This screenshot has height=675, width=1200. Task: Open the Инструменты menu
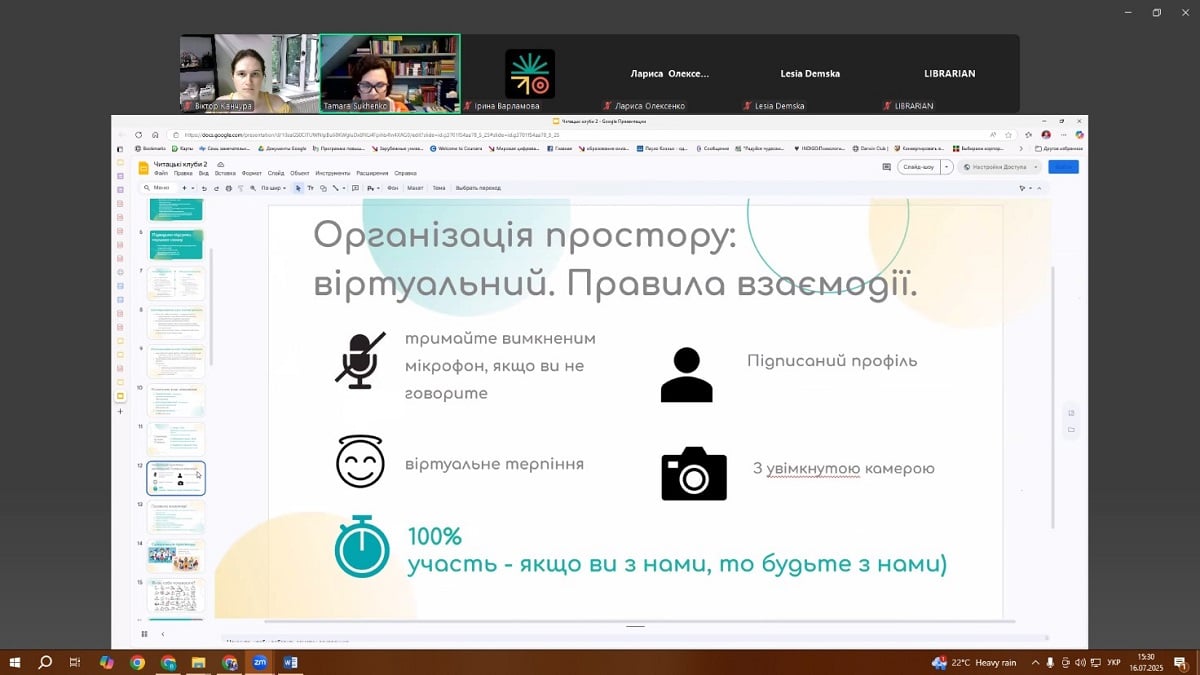[332, 173]
